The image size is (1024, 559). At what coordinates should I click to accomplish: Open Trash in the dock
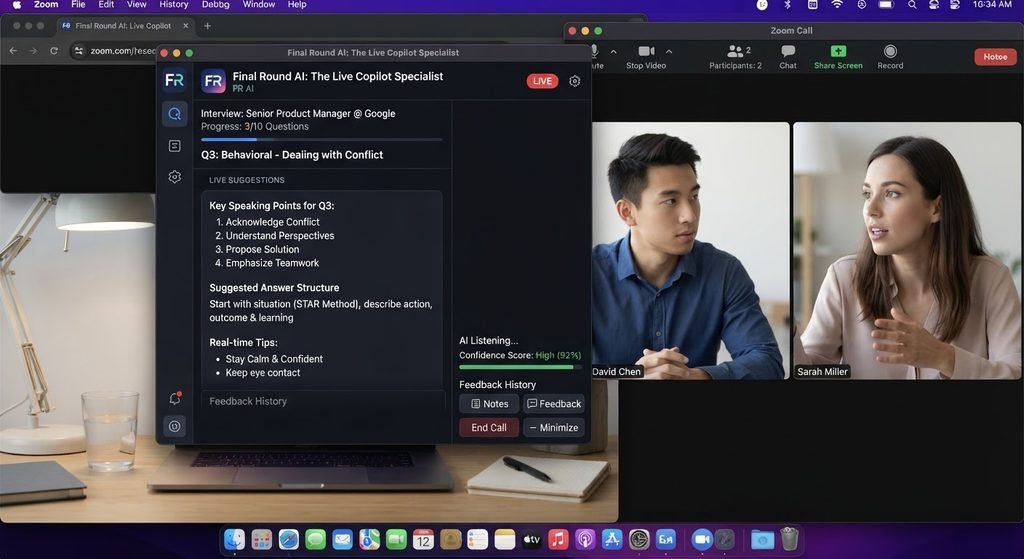coord(790,539)
